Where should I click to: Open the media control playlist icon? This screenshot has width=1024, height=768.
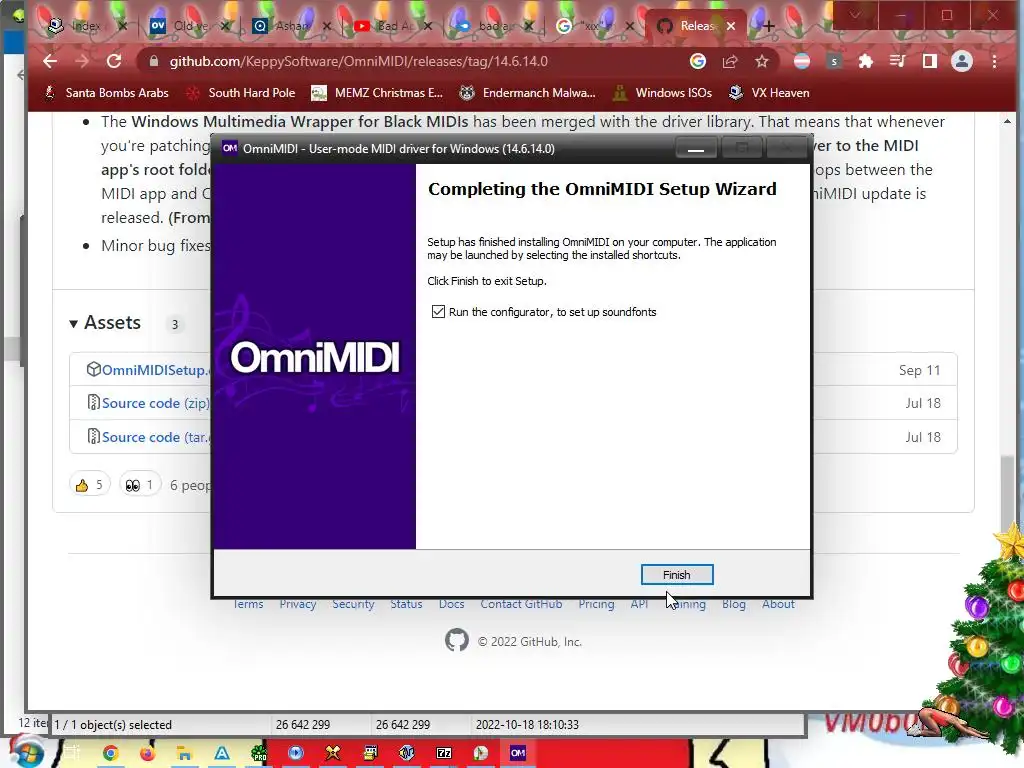coord(897,61)
